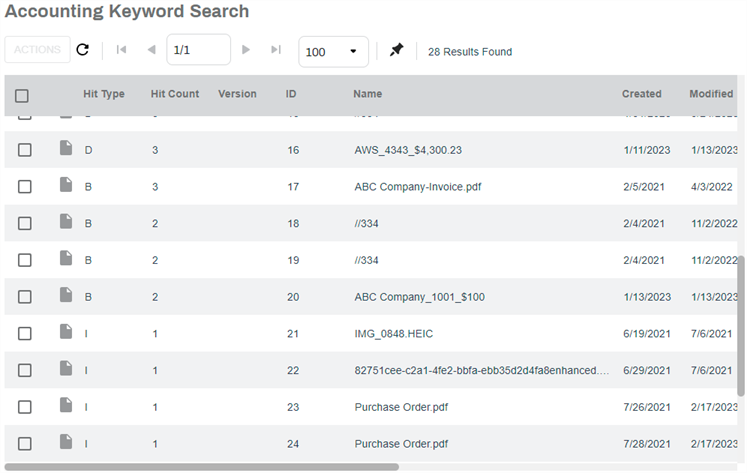Open Purchase Order.pdf with ID 23

click(401, 407)
